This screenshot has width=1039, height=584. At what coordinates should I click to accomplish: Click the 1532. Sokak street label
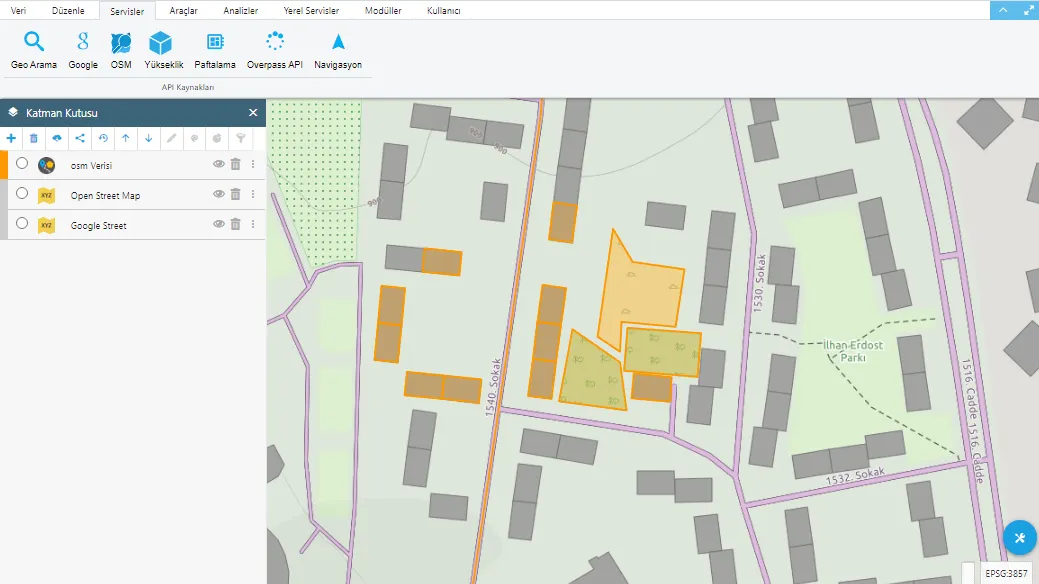(x=855, y=476)
